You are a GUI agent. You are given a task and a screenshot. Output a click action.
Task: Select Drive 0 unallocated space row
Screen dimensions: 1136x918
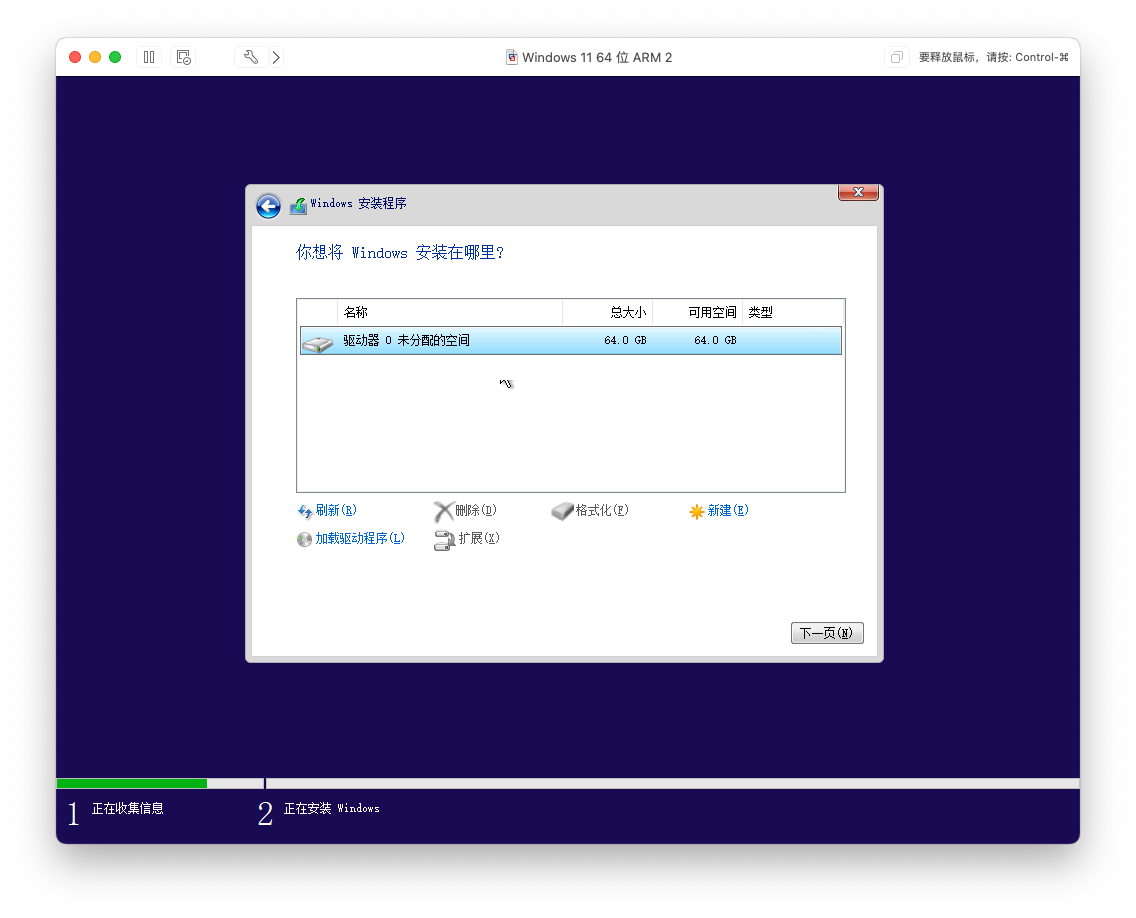point(571,341)
